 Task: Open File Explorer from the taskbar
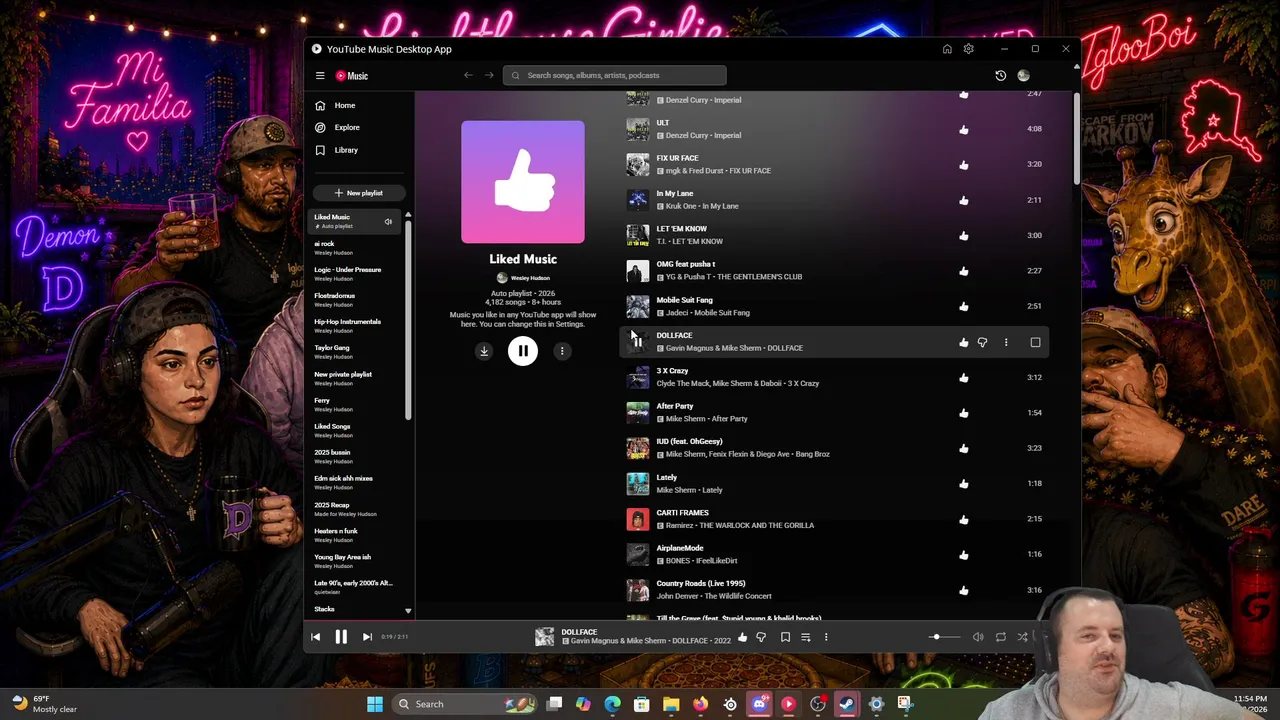671,704
